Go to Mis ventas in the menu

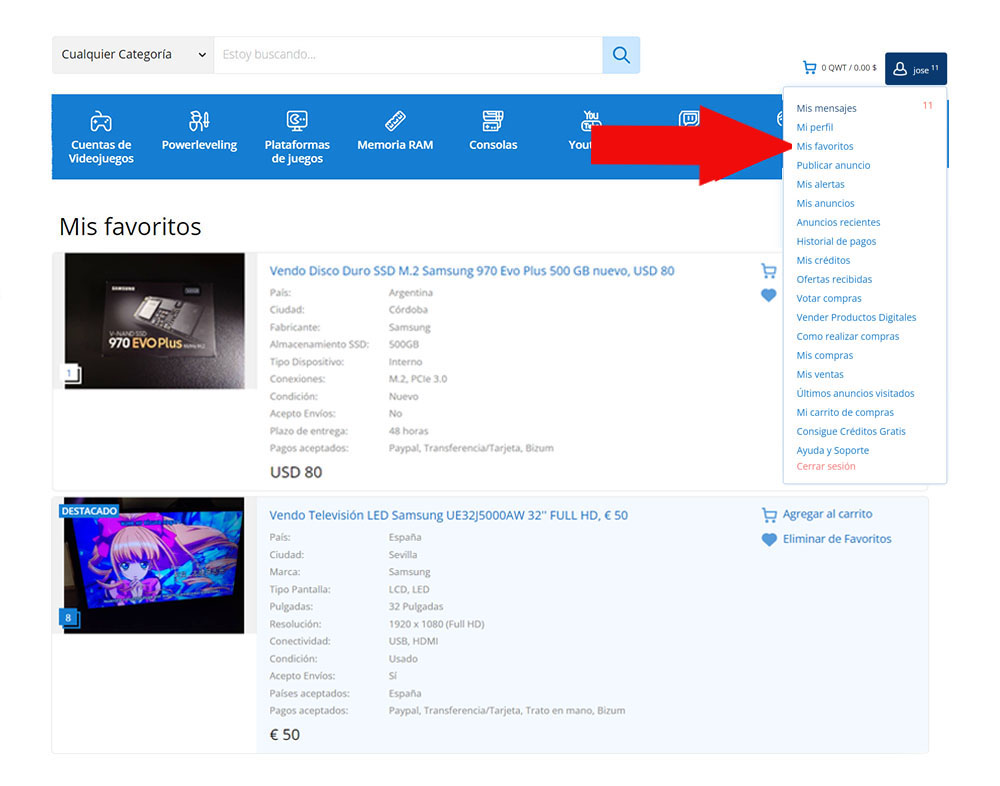click(x=820, y=374)
